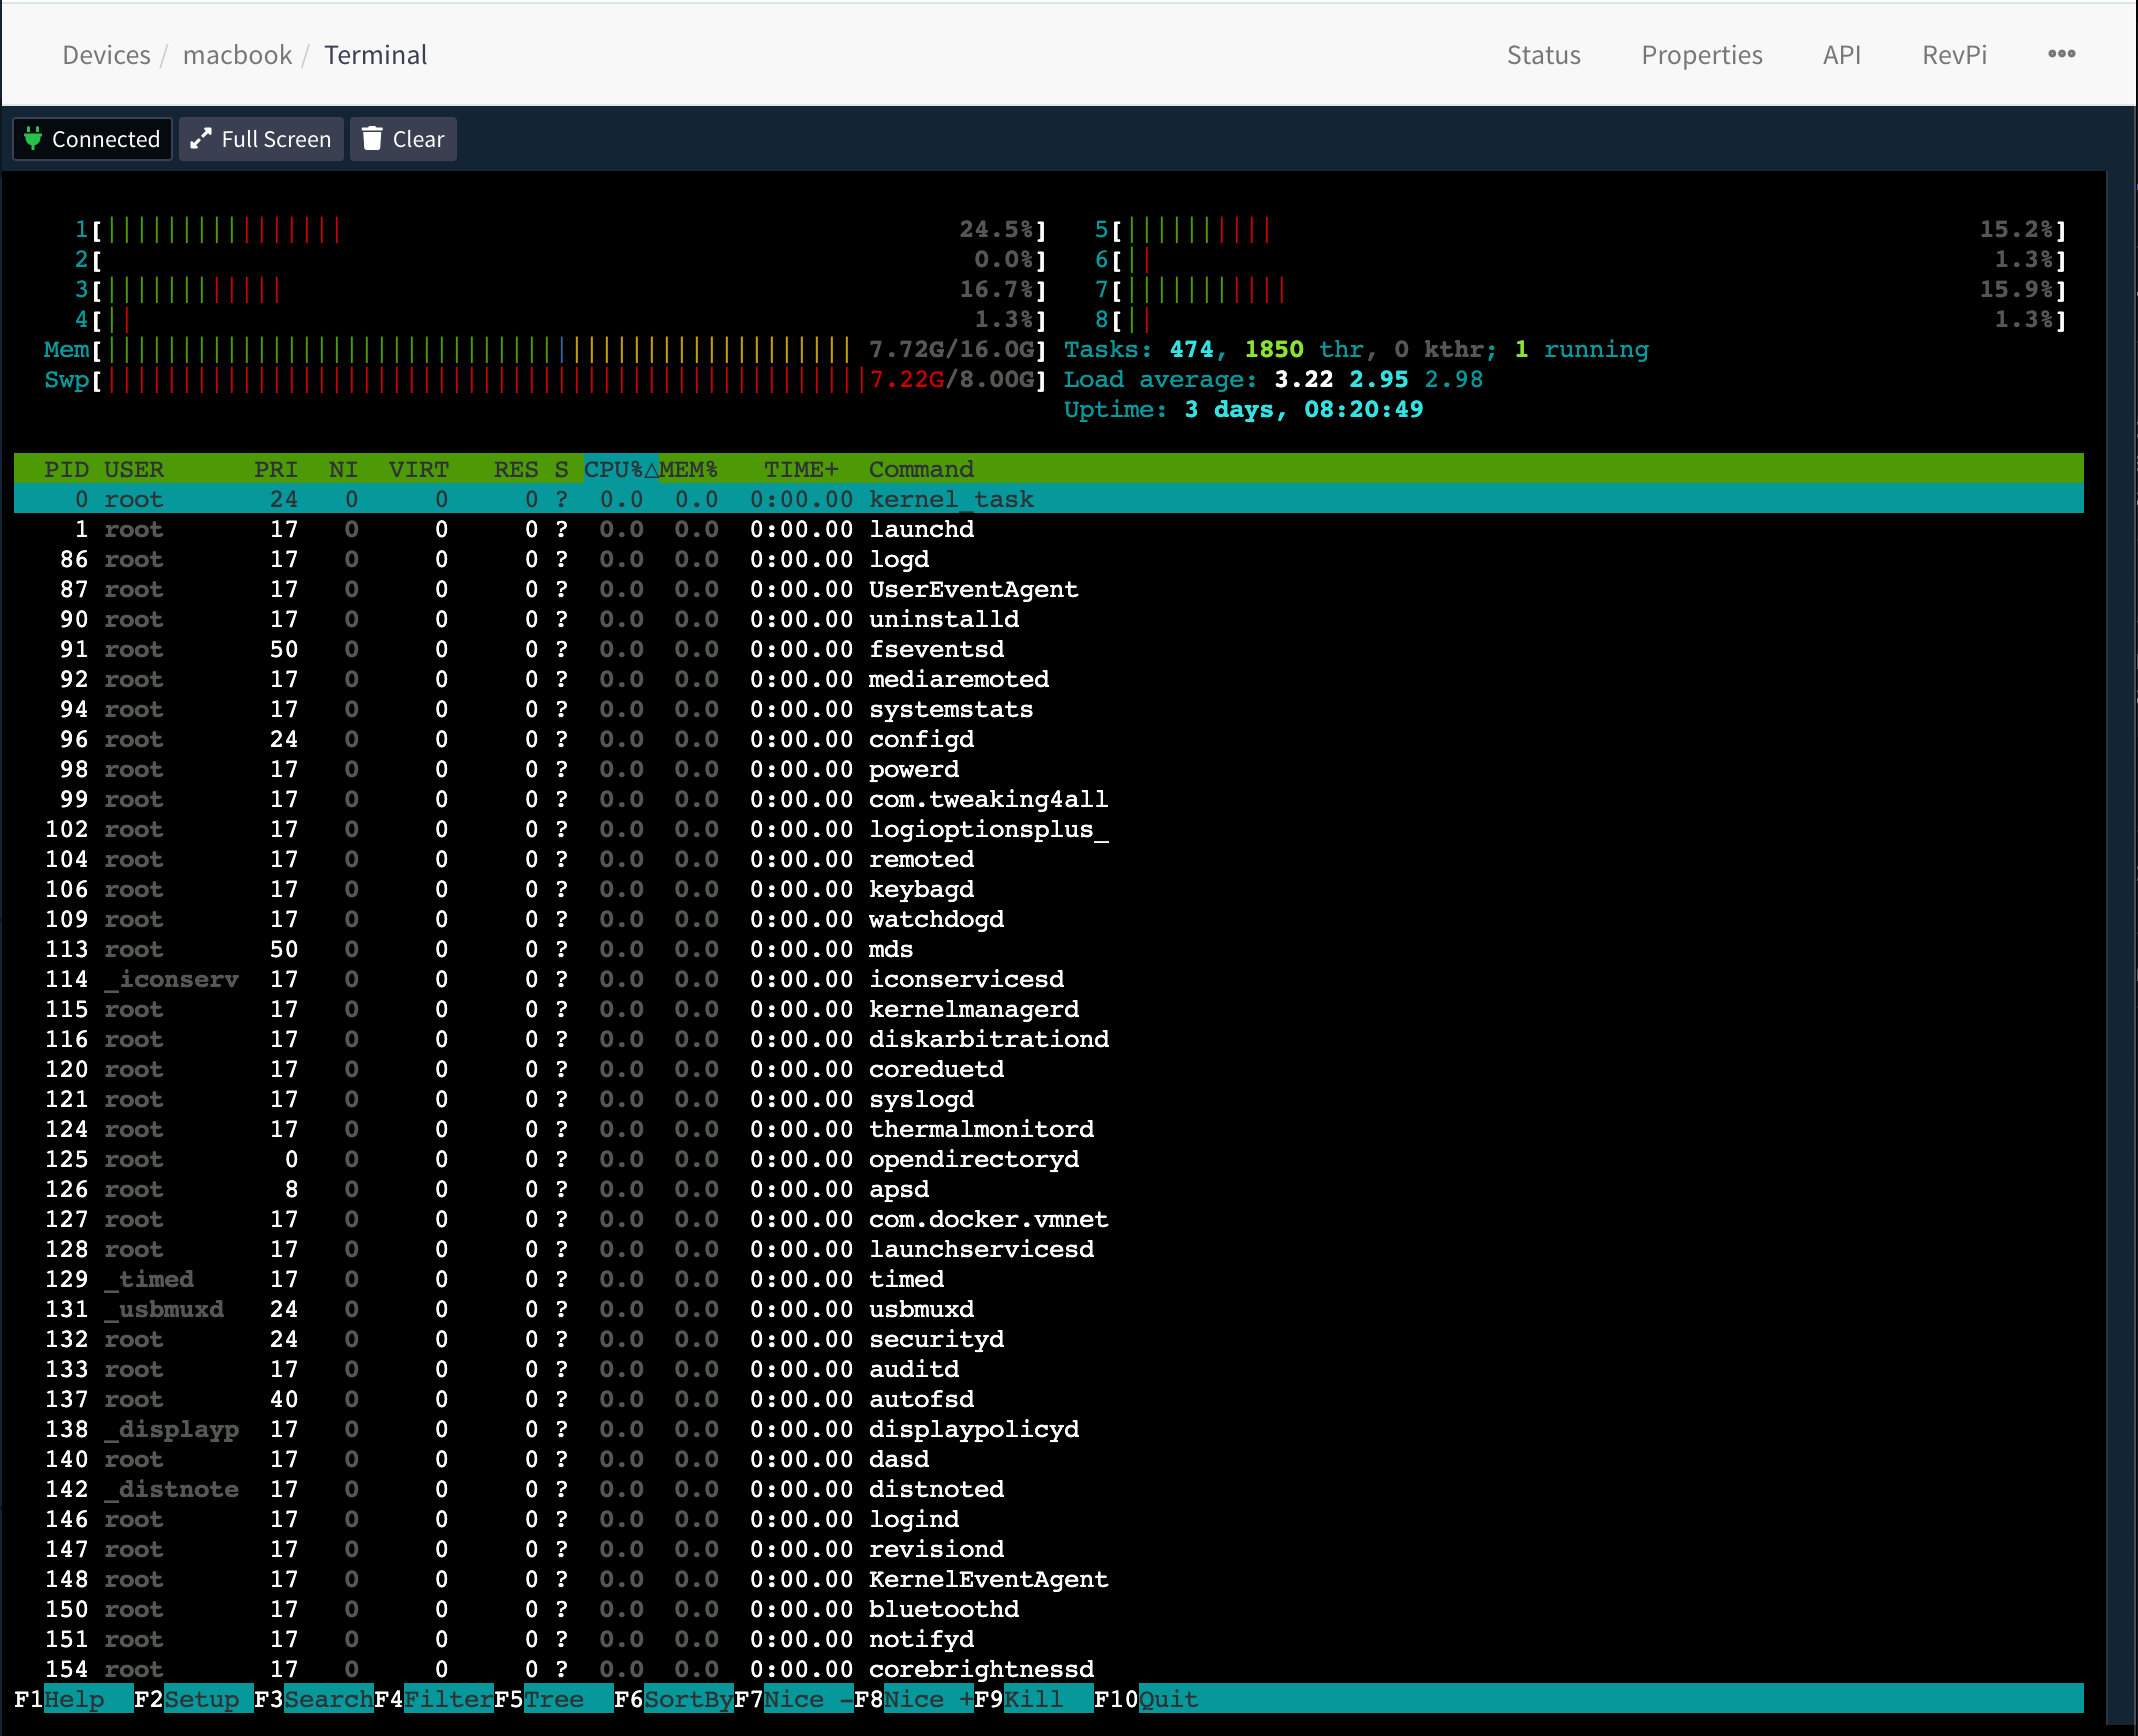Open the three-dots more menu
This screenshot has height=1736, width=2138.
click(2061, 55)
